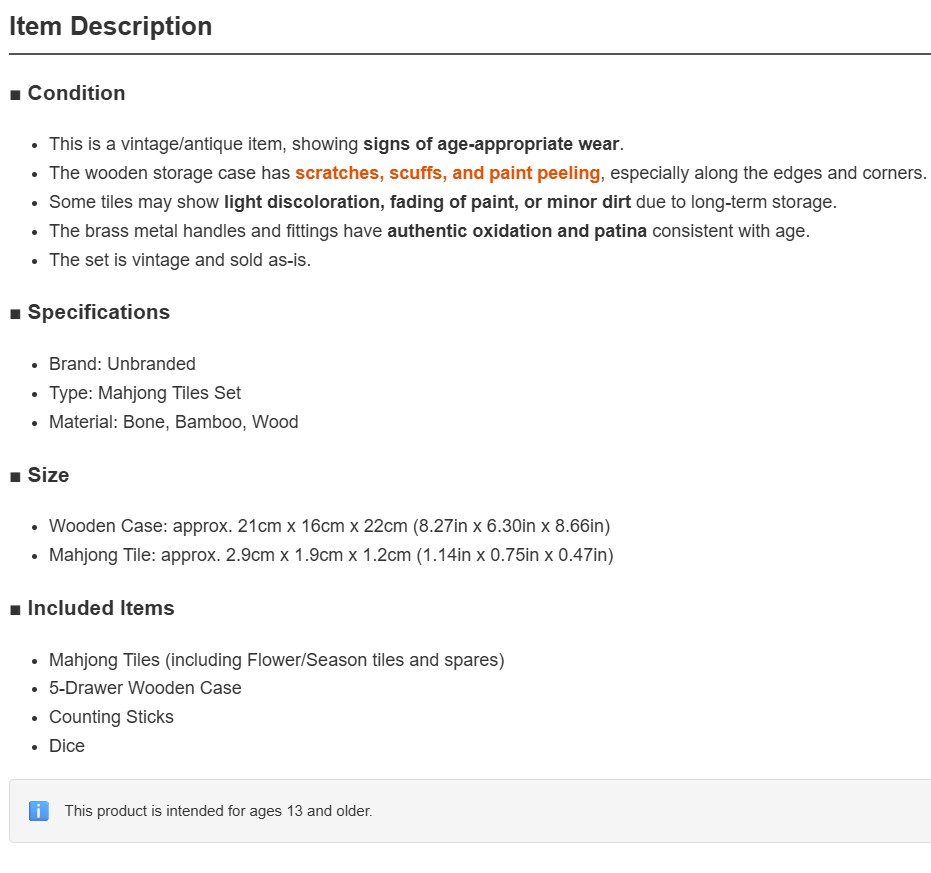This screenshot has width=931, height=873.
Task: Click the 'Type: Mahjong Tiles Set' line
Action: point(145,393)
